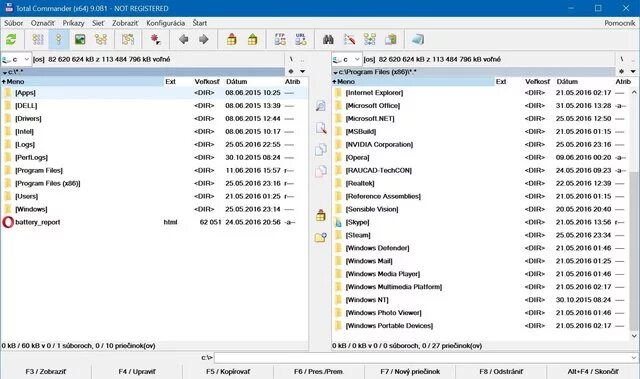Open the Označiť menu
This screenshot has height=379, width=640.
coord(42,23)
